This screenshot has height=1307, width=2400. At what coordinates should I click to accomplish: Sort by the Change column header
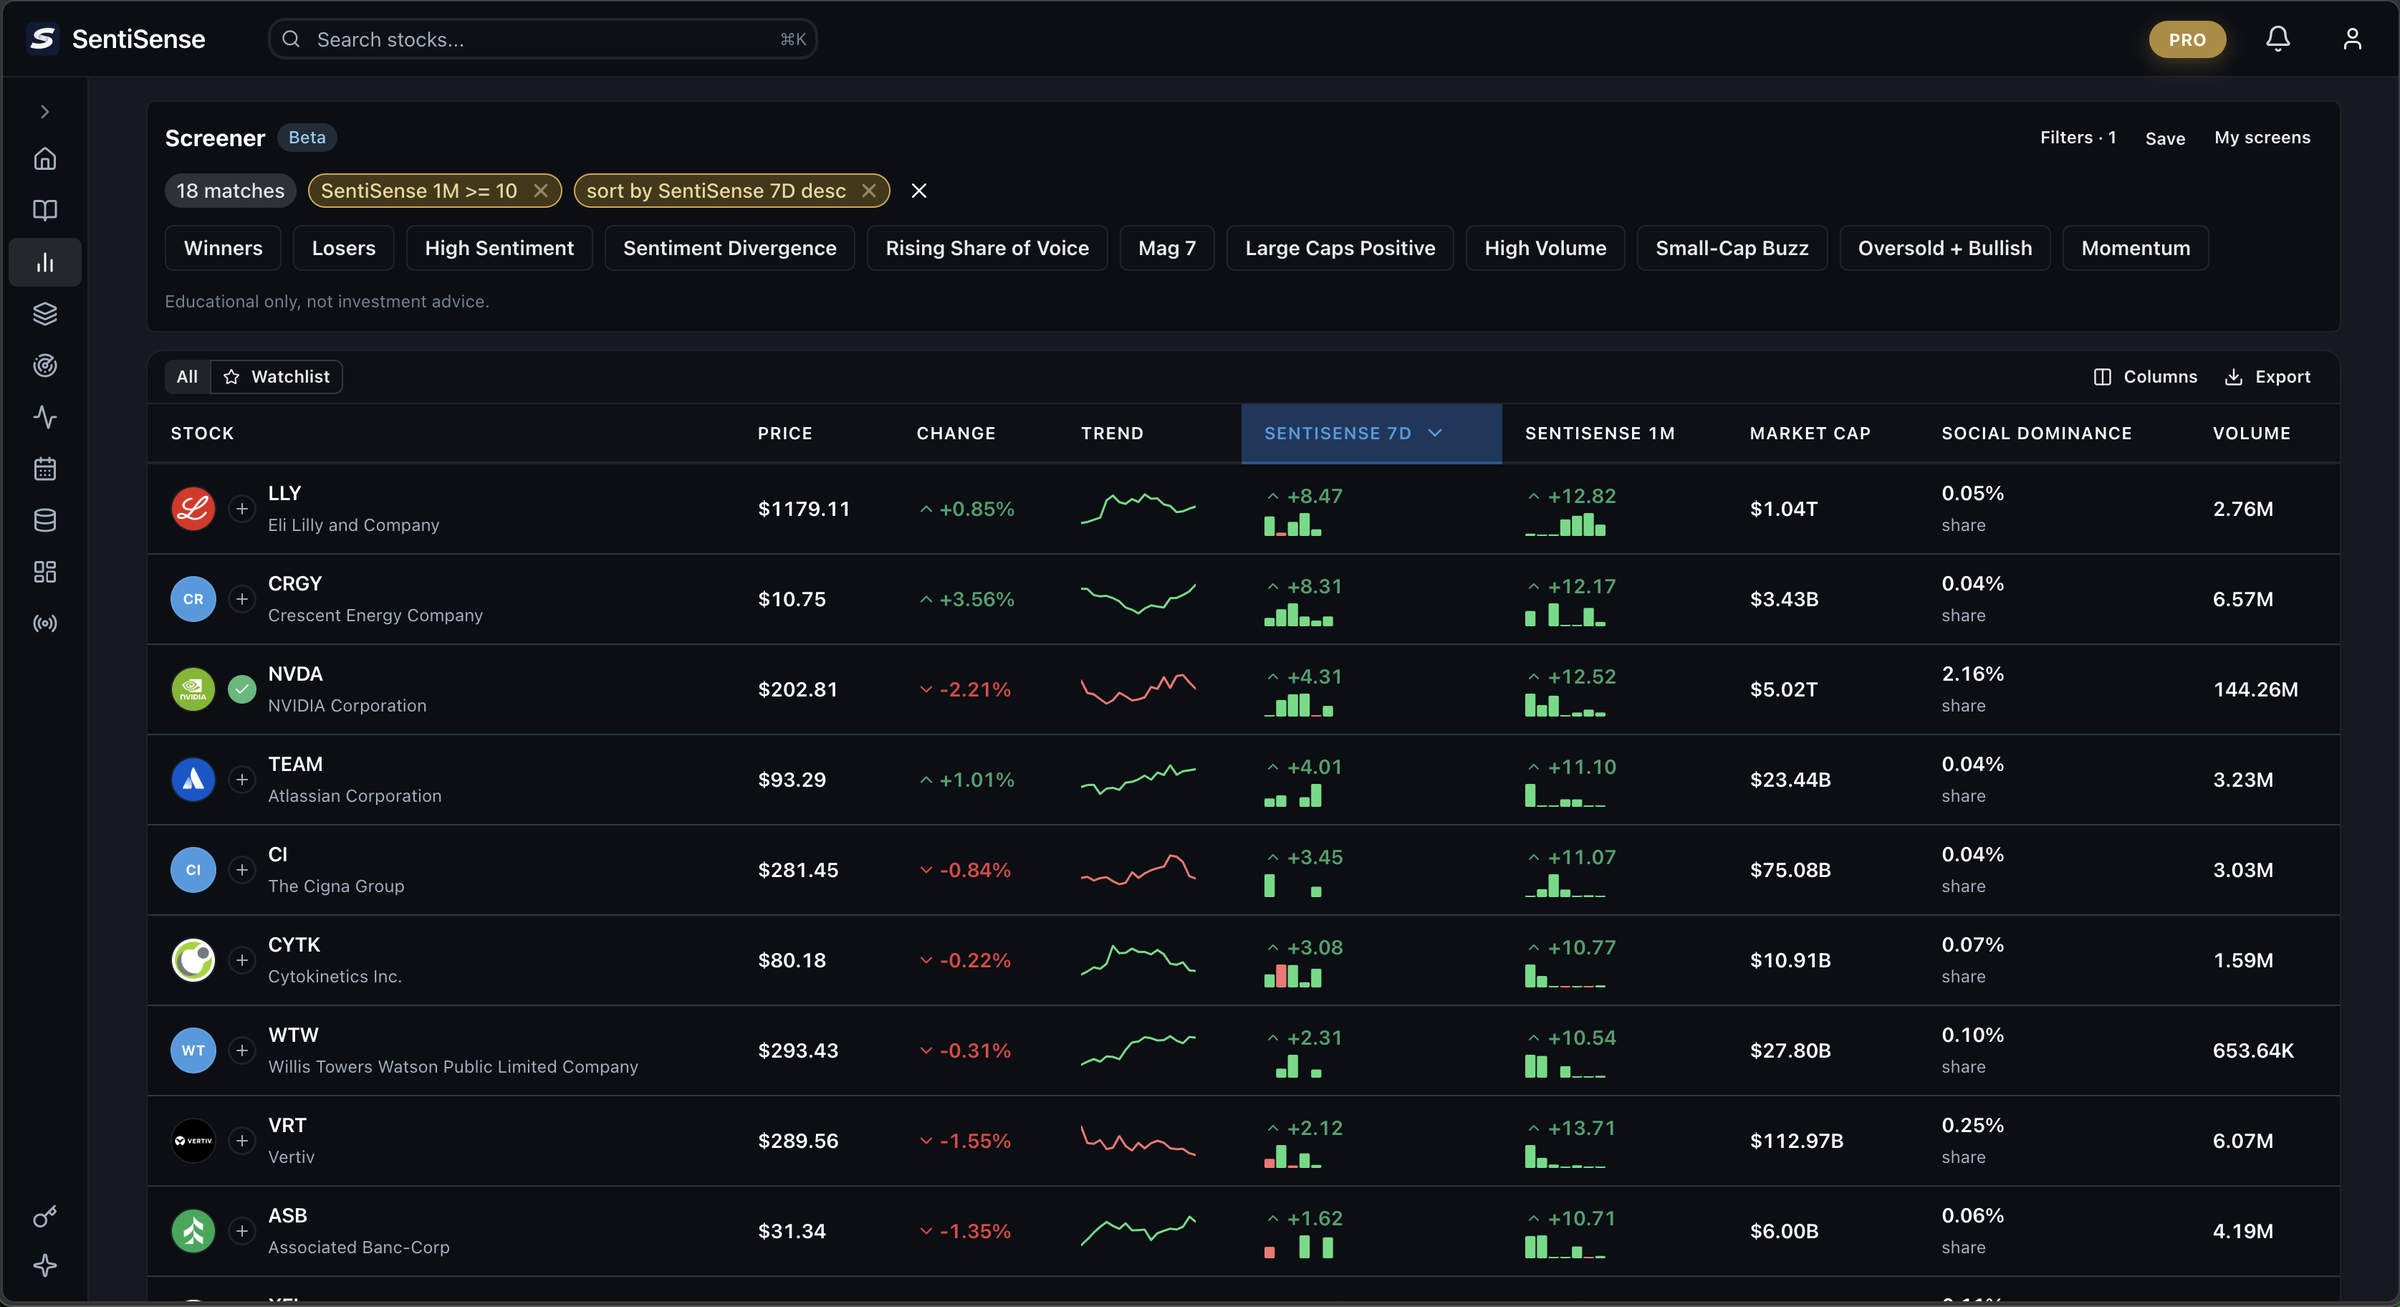click(x=956, y=434)
